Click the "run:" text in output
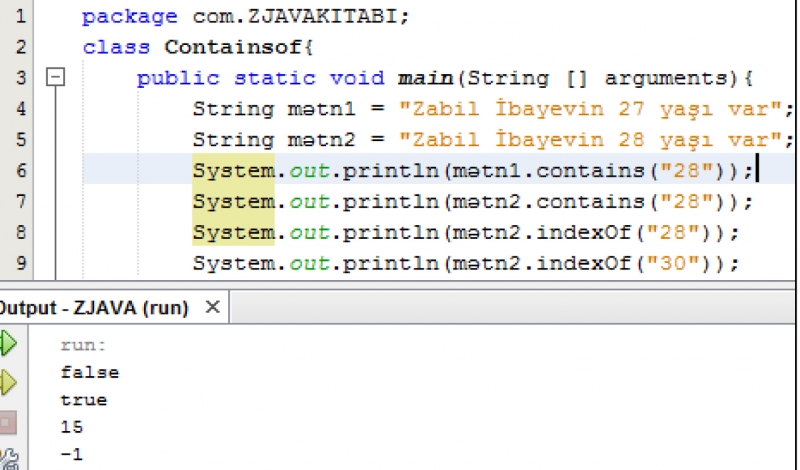This screenshot has height=470, width=800. tap(81, 346)
